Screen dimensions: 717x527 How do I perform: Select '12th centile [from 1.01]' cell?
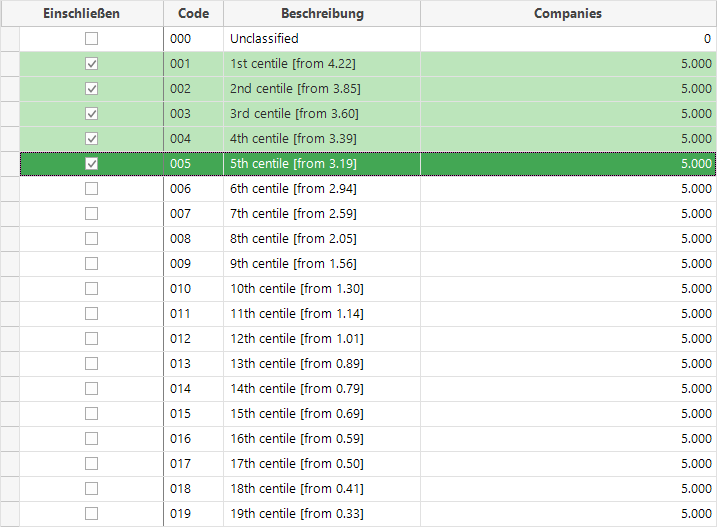point(322,339)
